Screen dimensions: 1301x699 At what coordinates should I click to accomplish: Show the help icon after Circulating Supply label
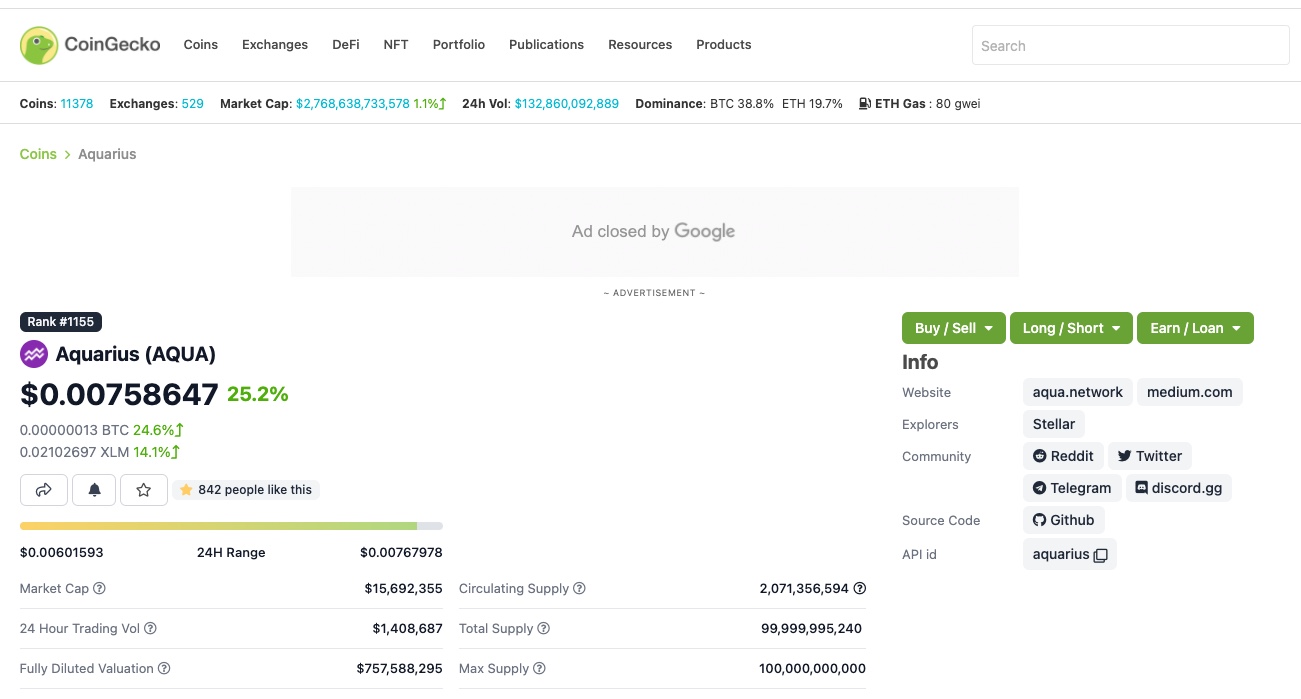point(580,589)
